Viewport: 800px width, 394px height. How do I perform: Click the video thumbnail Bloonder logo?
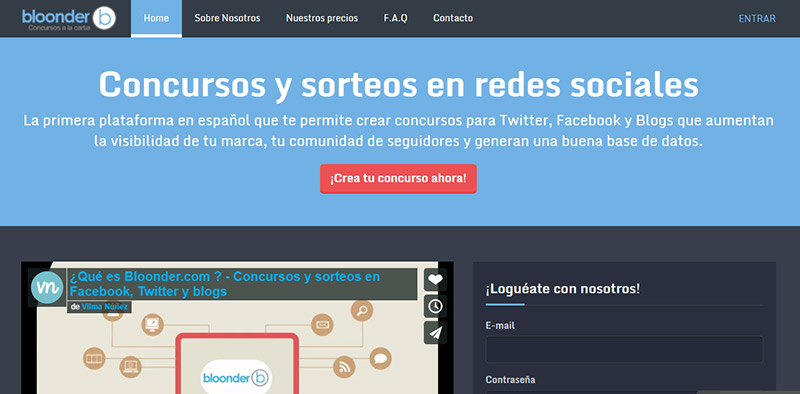(x=236, y=378)
